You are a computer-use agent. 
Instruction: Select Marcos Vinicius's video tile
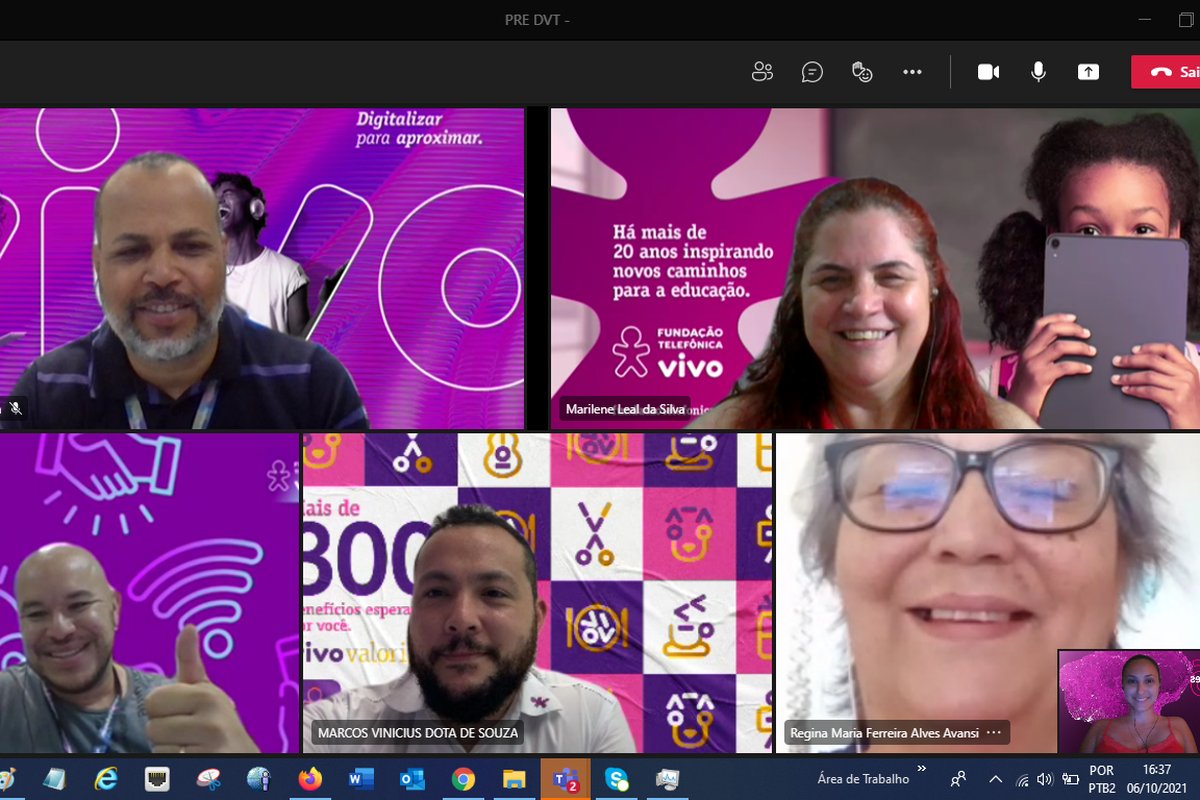pos(537,593)
